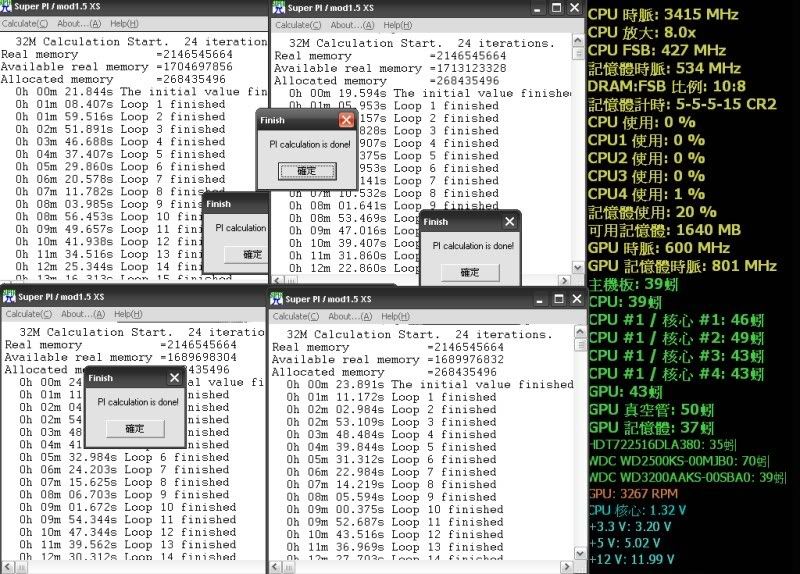
Task: Maximize the 1713123328 memory Super PI window
Action: coord(556,8)
